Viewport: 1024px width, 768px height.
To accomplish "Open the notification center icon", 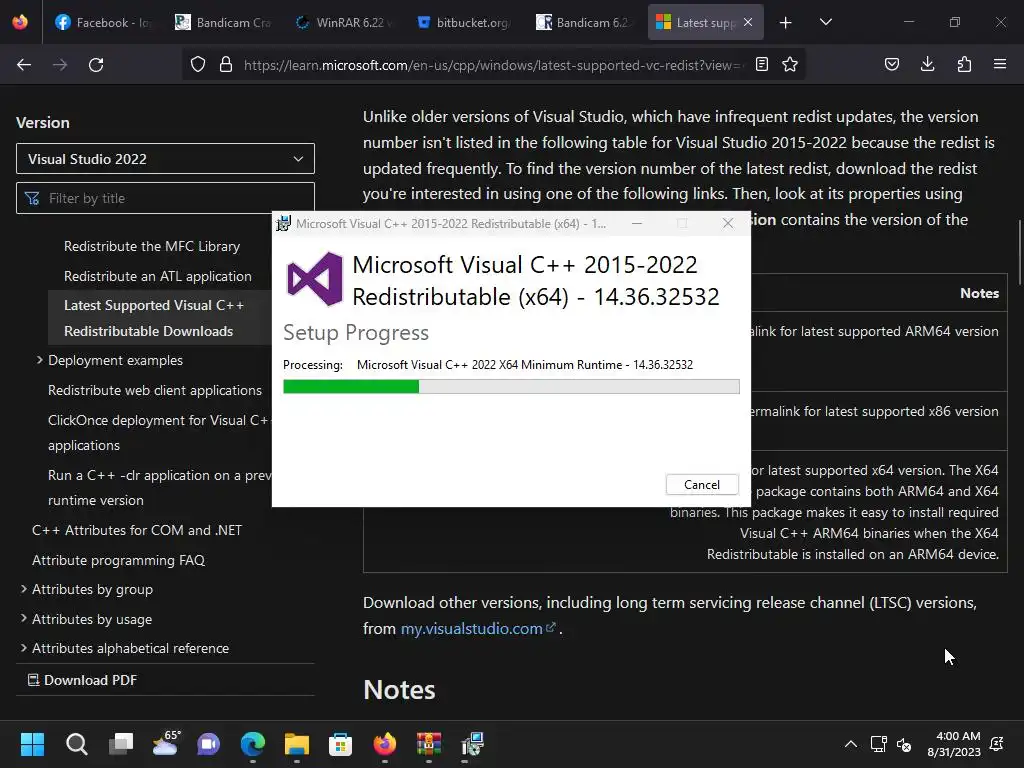I will point(997,744).
